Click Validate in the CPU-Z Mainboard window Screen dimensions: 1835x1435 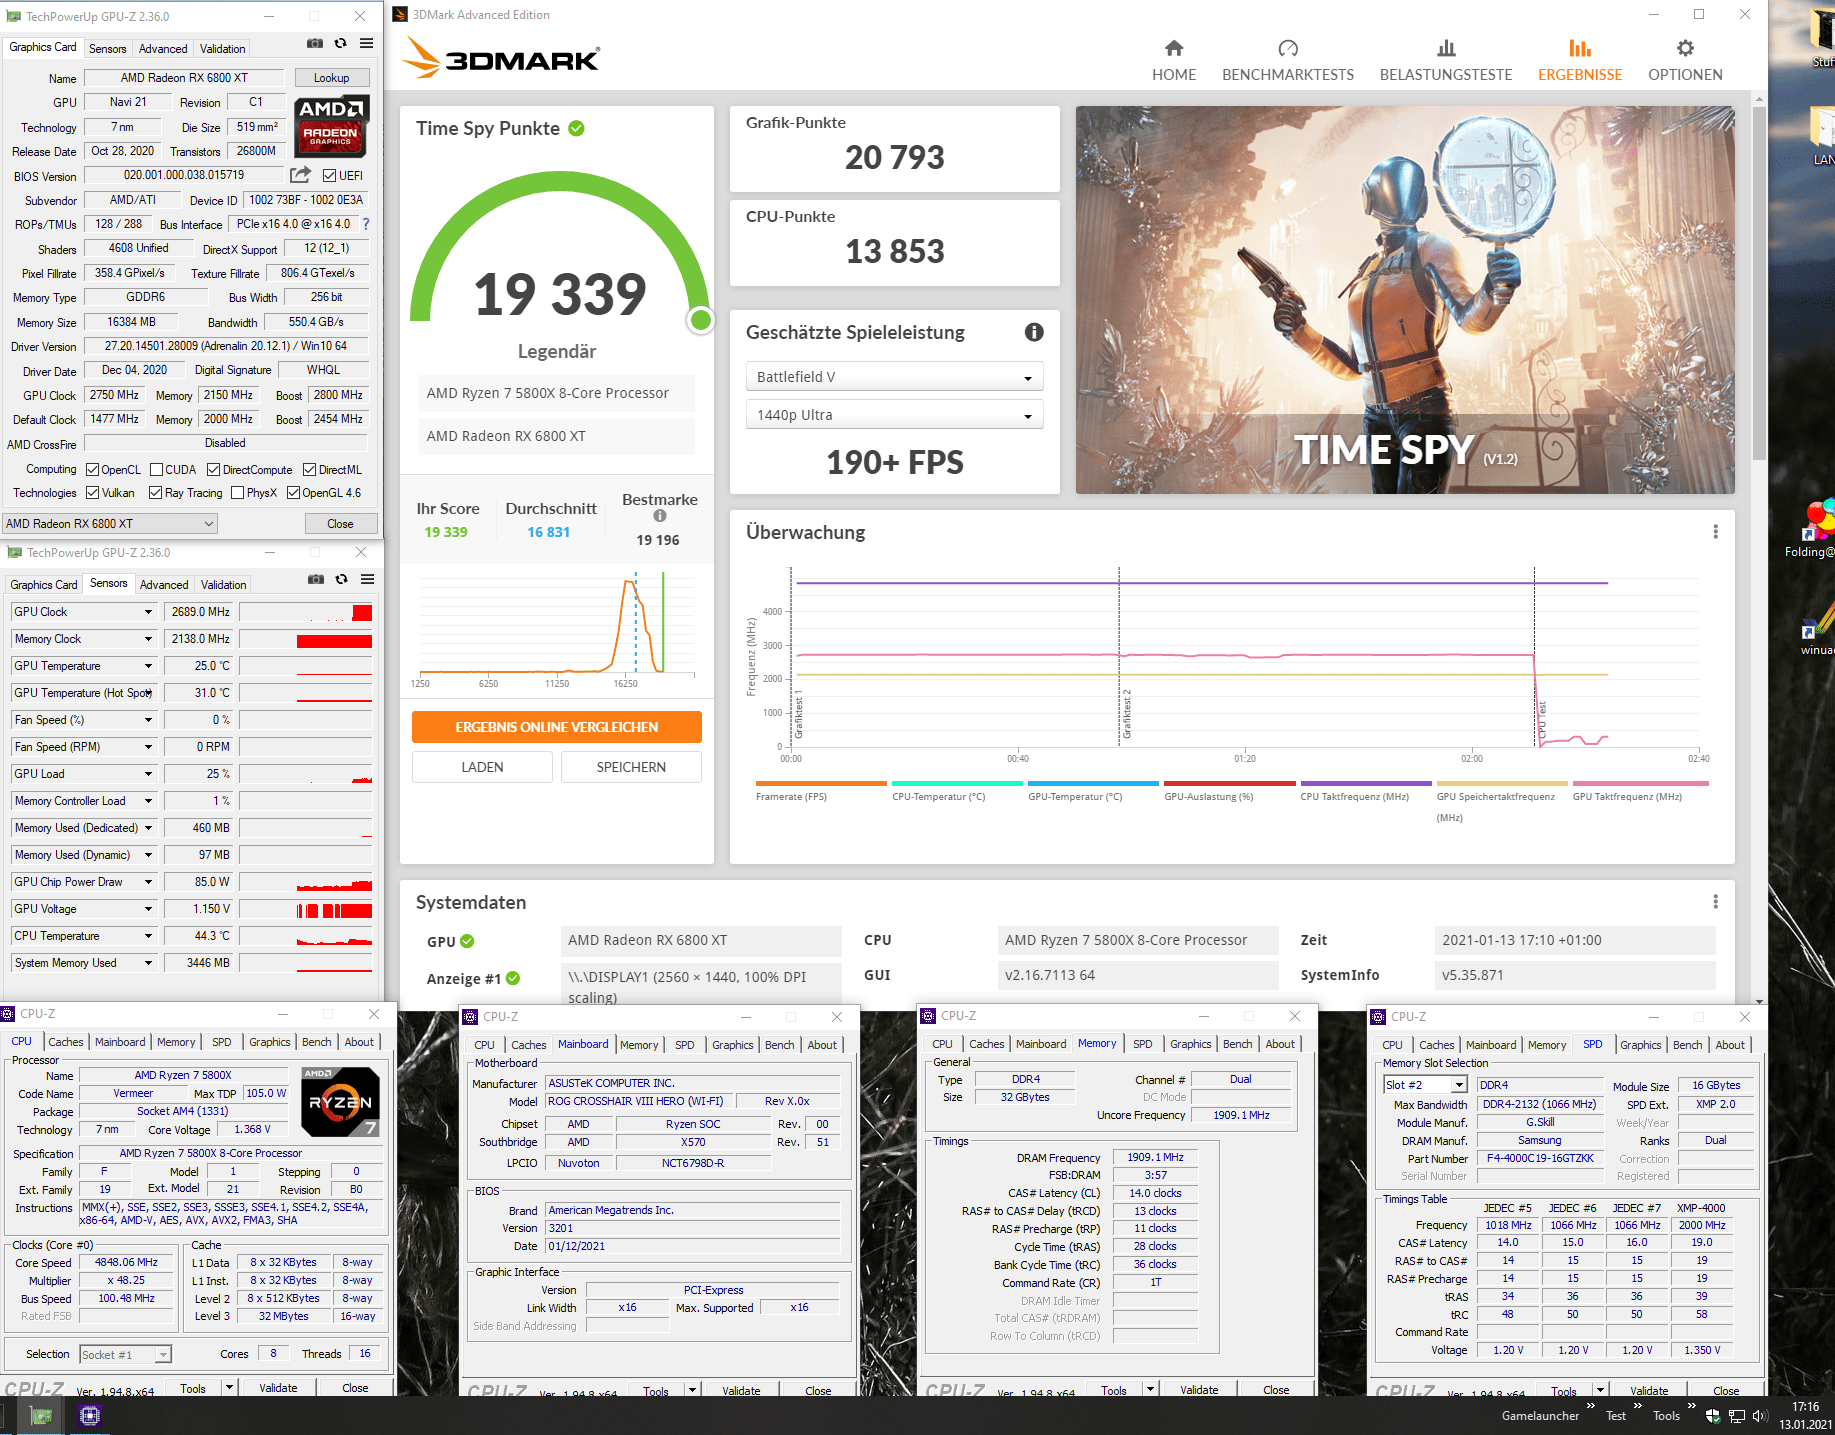pyautogui.click(x=741, y=1390)
